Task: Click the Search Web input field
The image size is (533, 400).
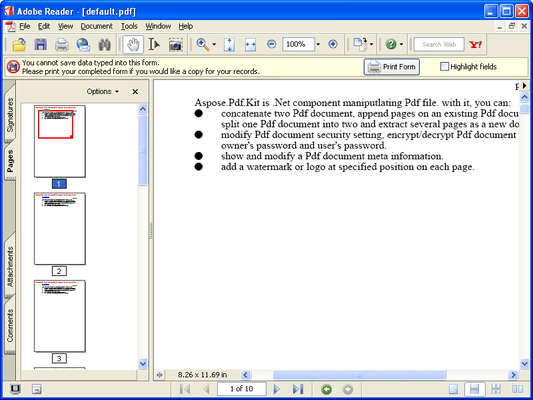Action: [x=439, y=44]
